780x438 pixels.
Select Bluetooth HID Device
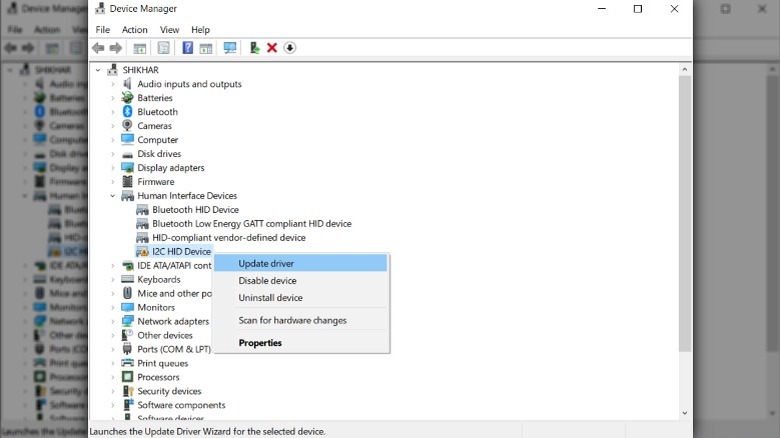[x=195, y=210]
